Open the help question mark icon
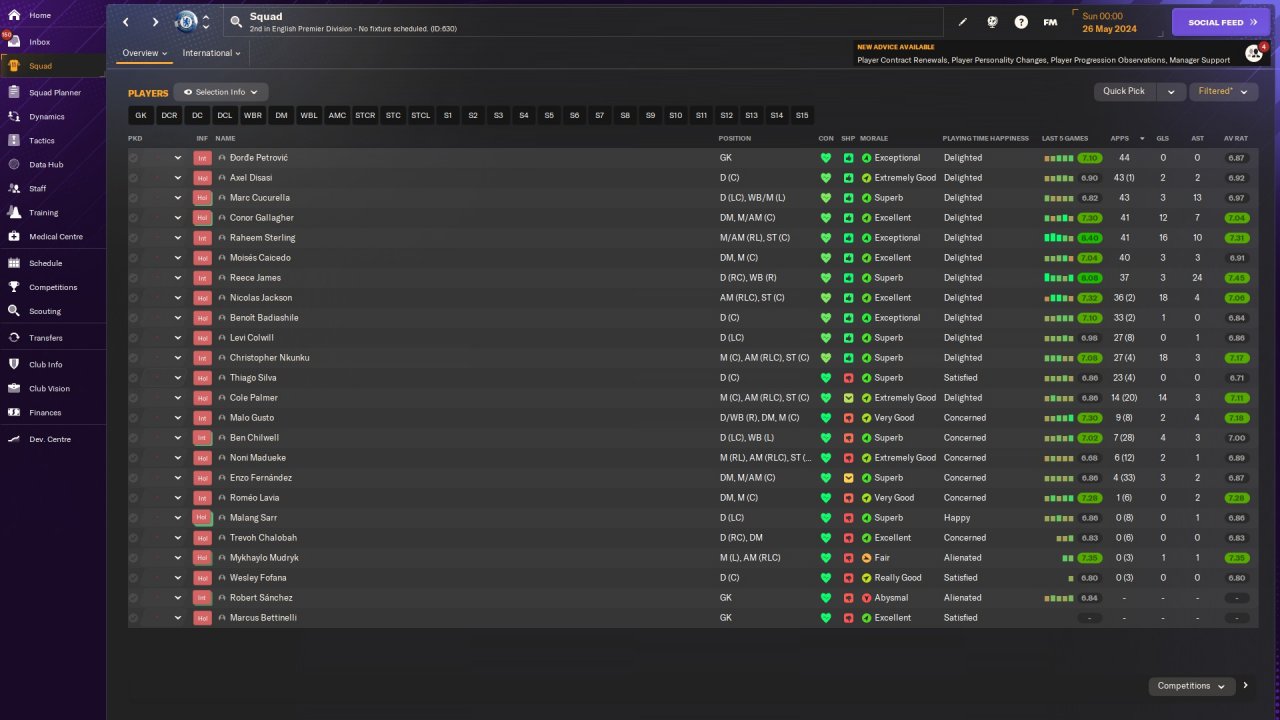The width and height of the screenshot is (1280, 720). (1021, 22)
